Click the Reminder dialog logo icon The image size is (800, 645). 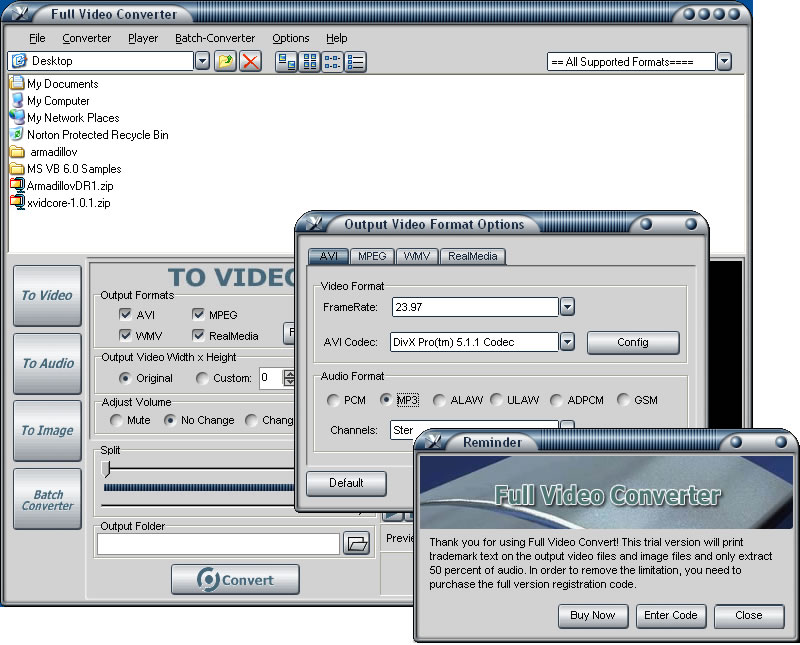(x=433, y=441)
